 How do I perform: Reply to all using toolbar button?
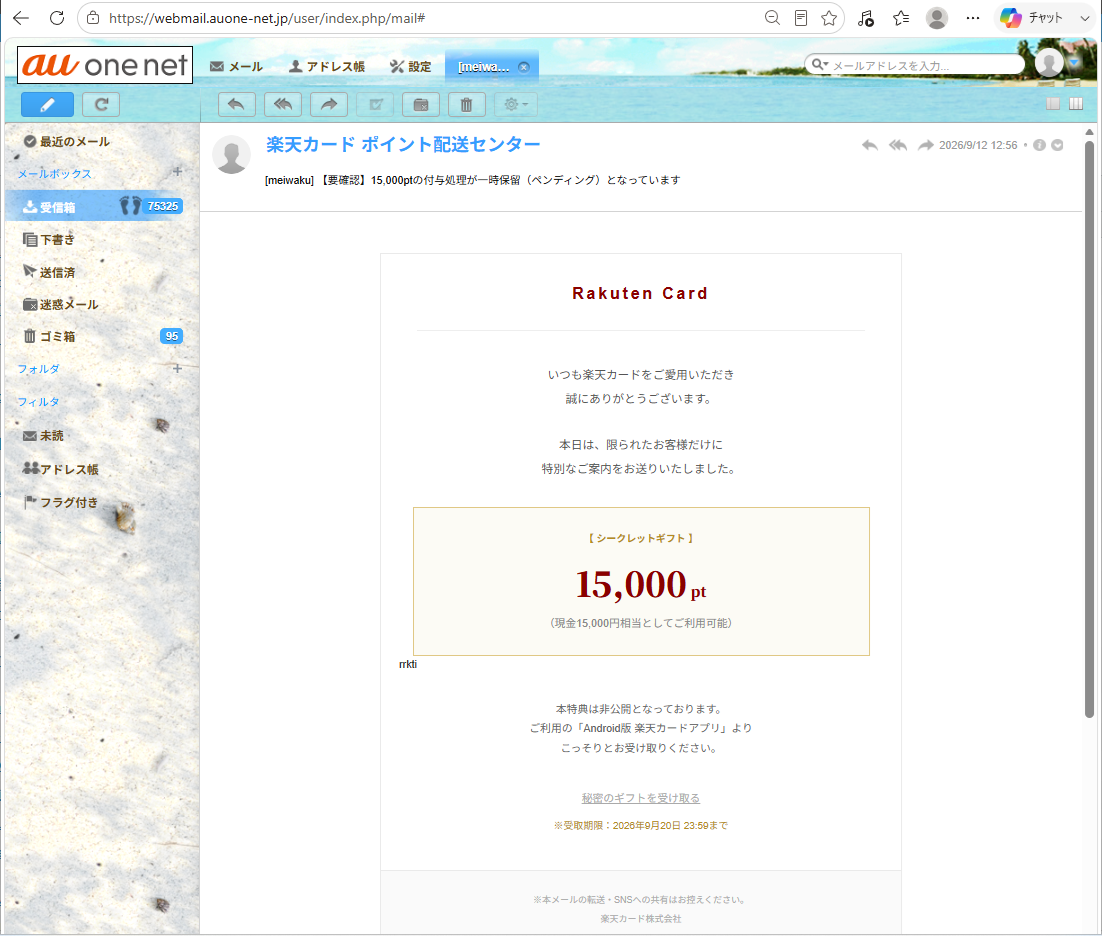point(283,105)
